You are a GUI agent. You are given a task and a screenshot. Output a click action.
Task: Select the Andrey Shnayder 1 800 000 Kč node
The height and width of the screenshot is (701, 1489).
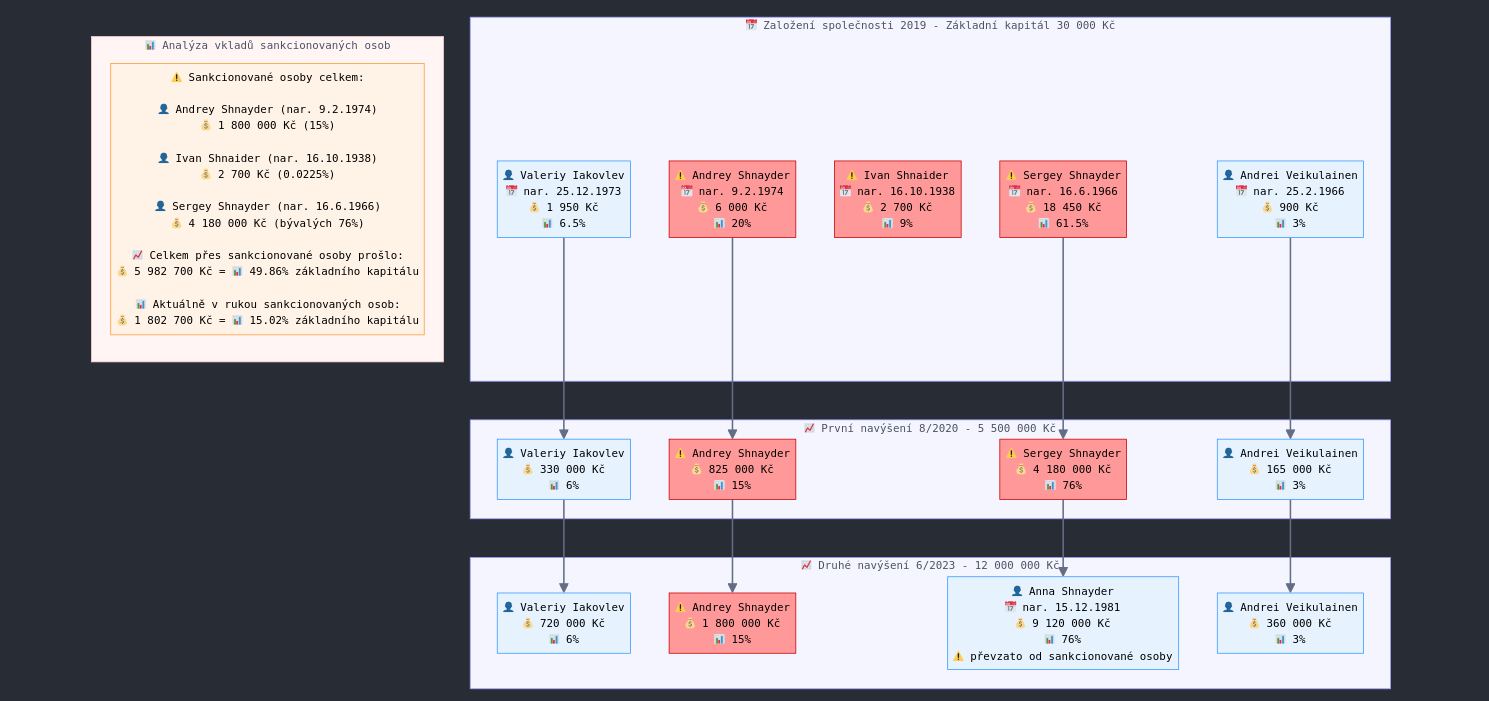pyautogui.click(x=732, y=623)
